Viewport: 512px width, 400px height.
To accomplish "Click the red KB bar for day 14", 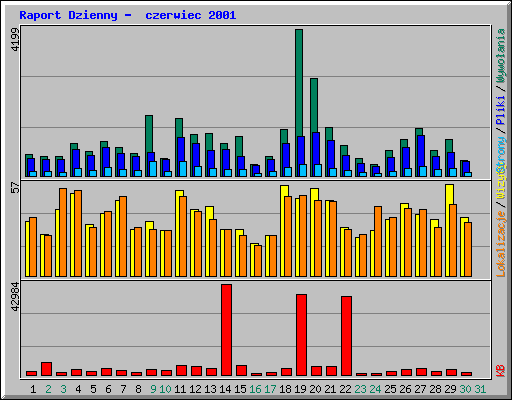I will click(x=227, y=330).
